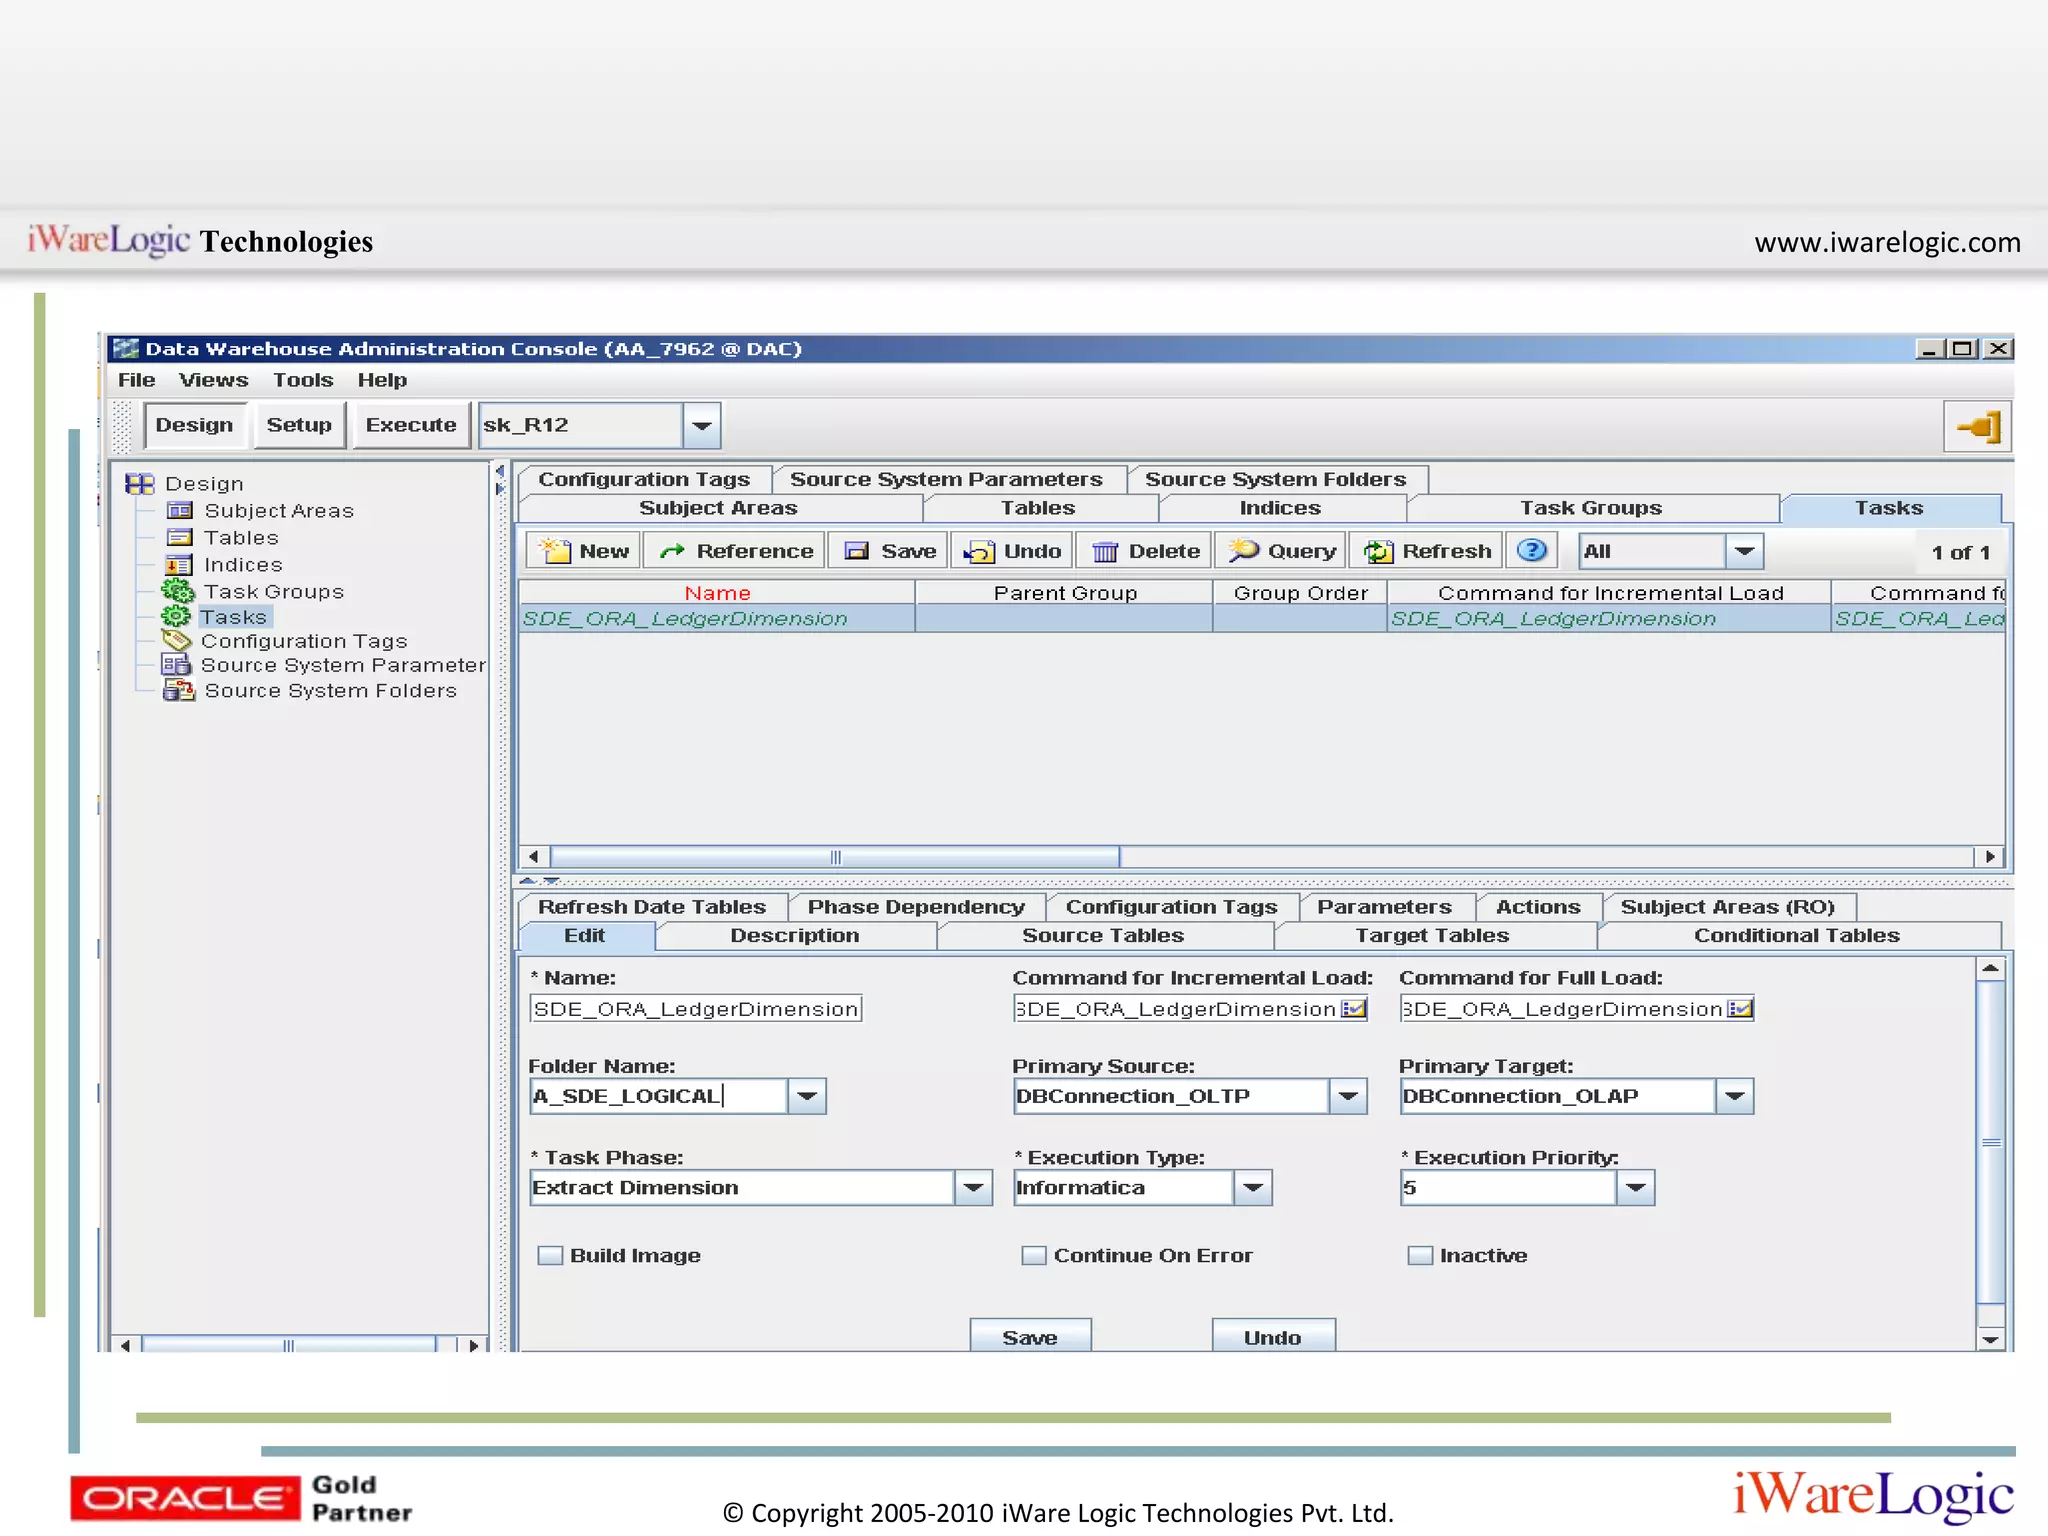Check the Continue On Error box

tap(1033, 1256)
